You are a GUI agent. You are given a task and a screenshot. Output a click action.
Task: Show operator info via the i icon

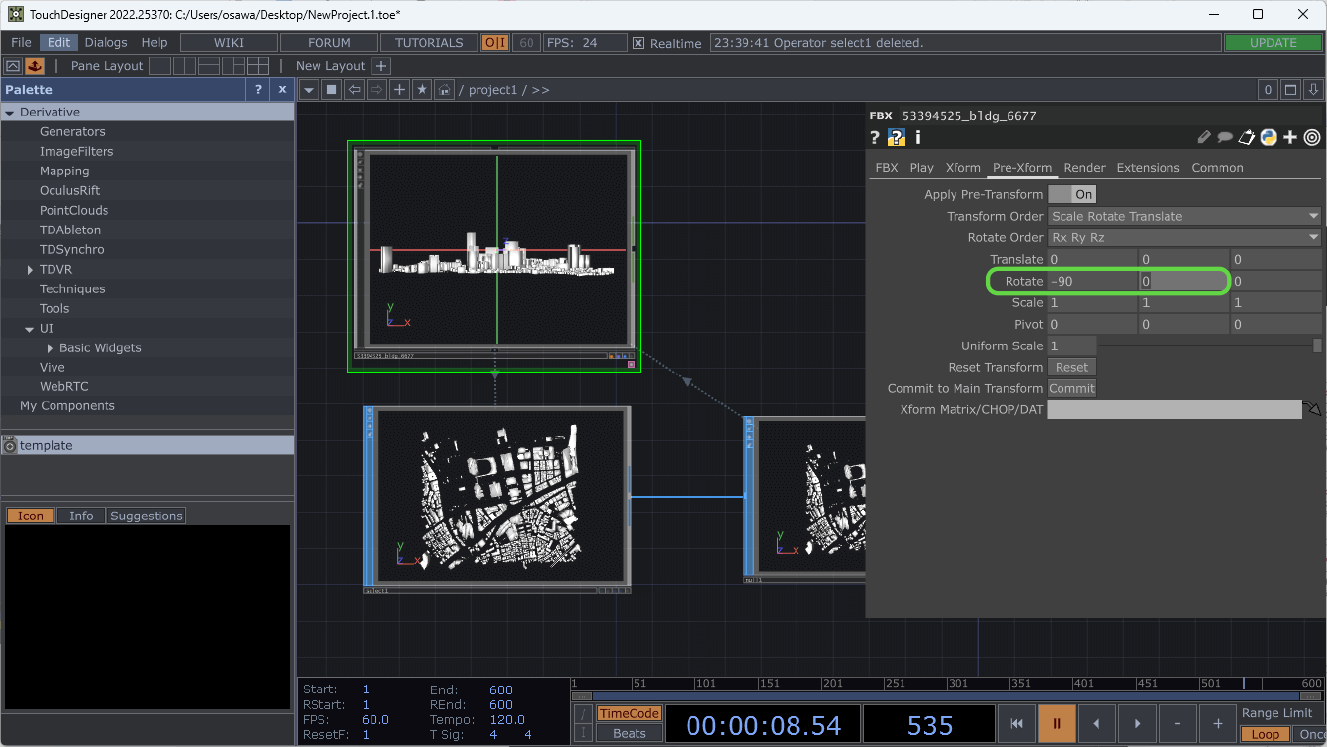click(918, 138)
